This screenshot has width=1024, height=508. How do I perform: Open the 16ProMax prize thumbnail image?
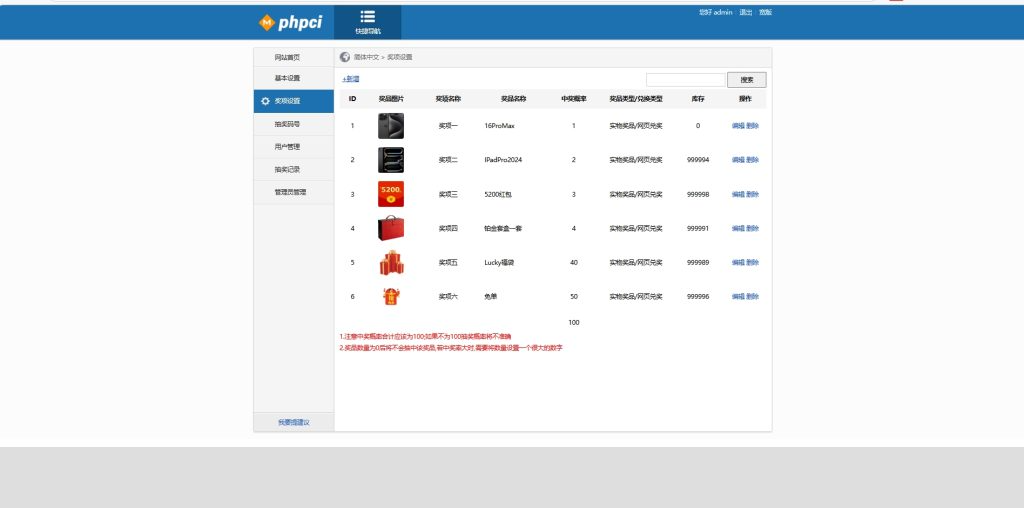[x=391, y=126]
